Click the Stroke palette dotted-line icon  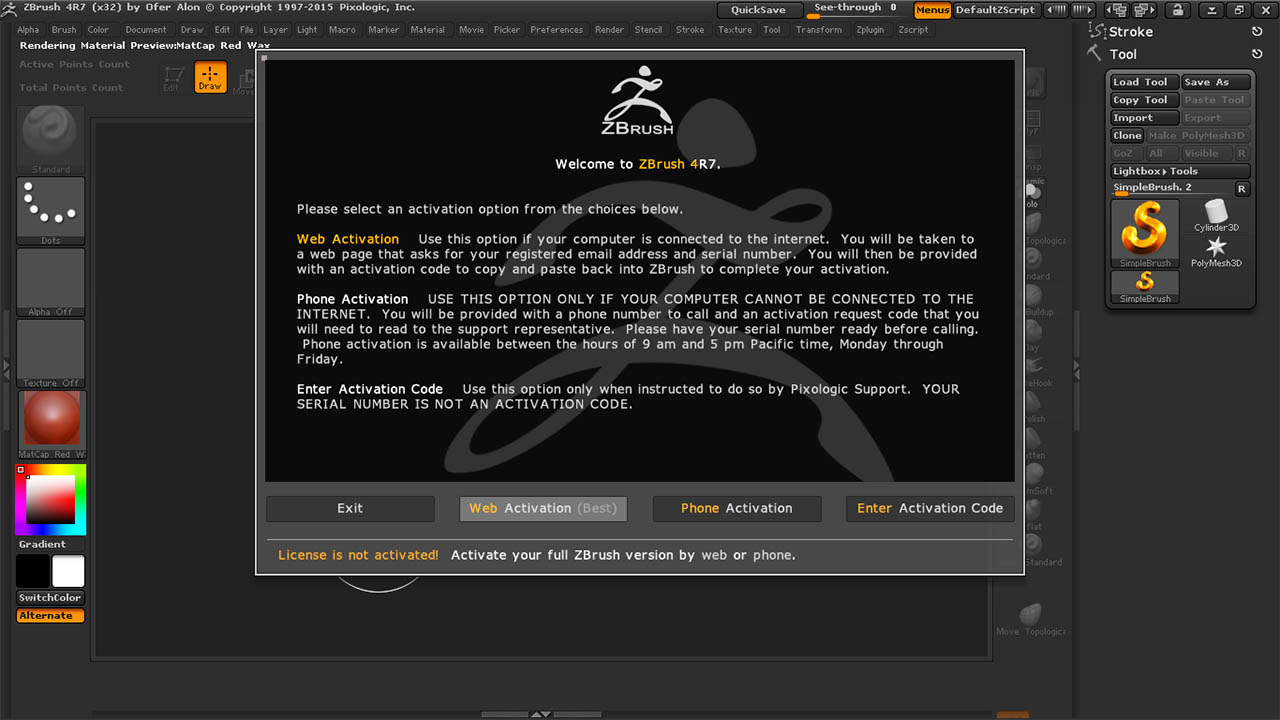pyautogui.click(x=1097, y=31)
